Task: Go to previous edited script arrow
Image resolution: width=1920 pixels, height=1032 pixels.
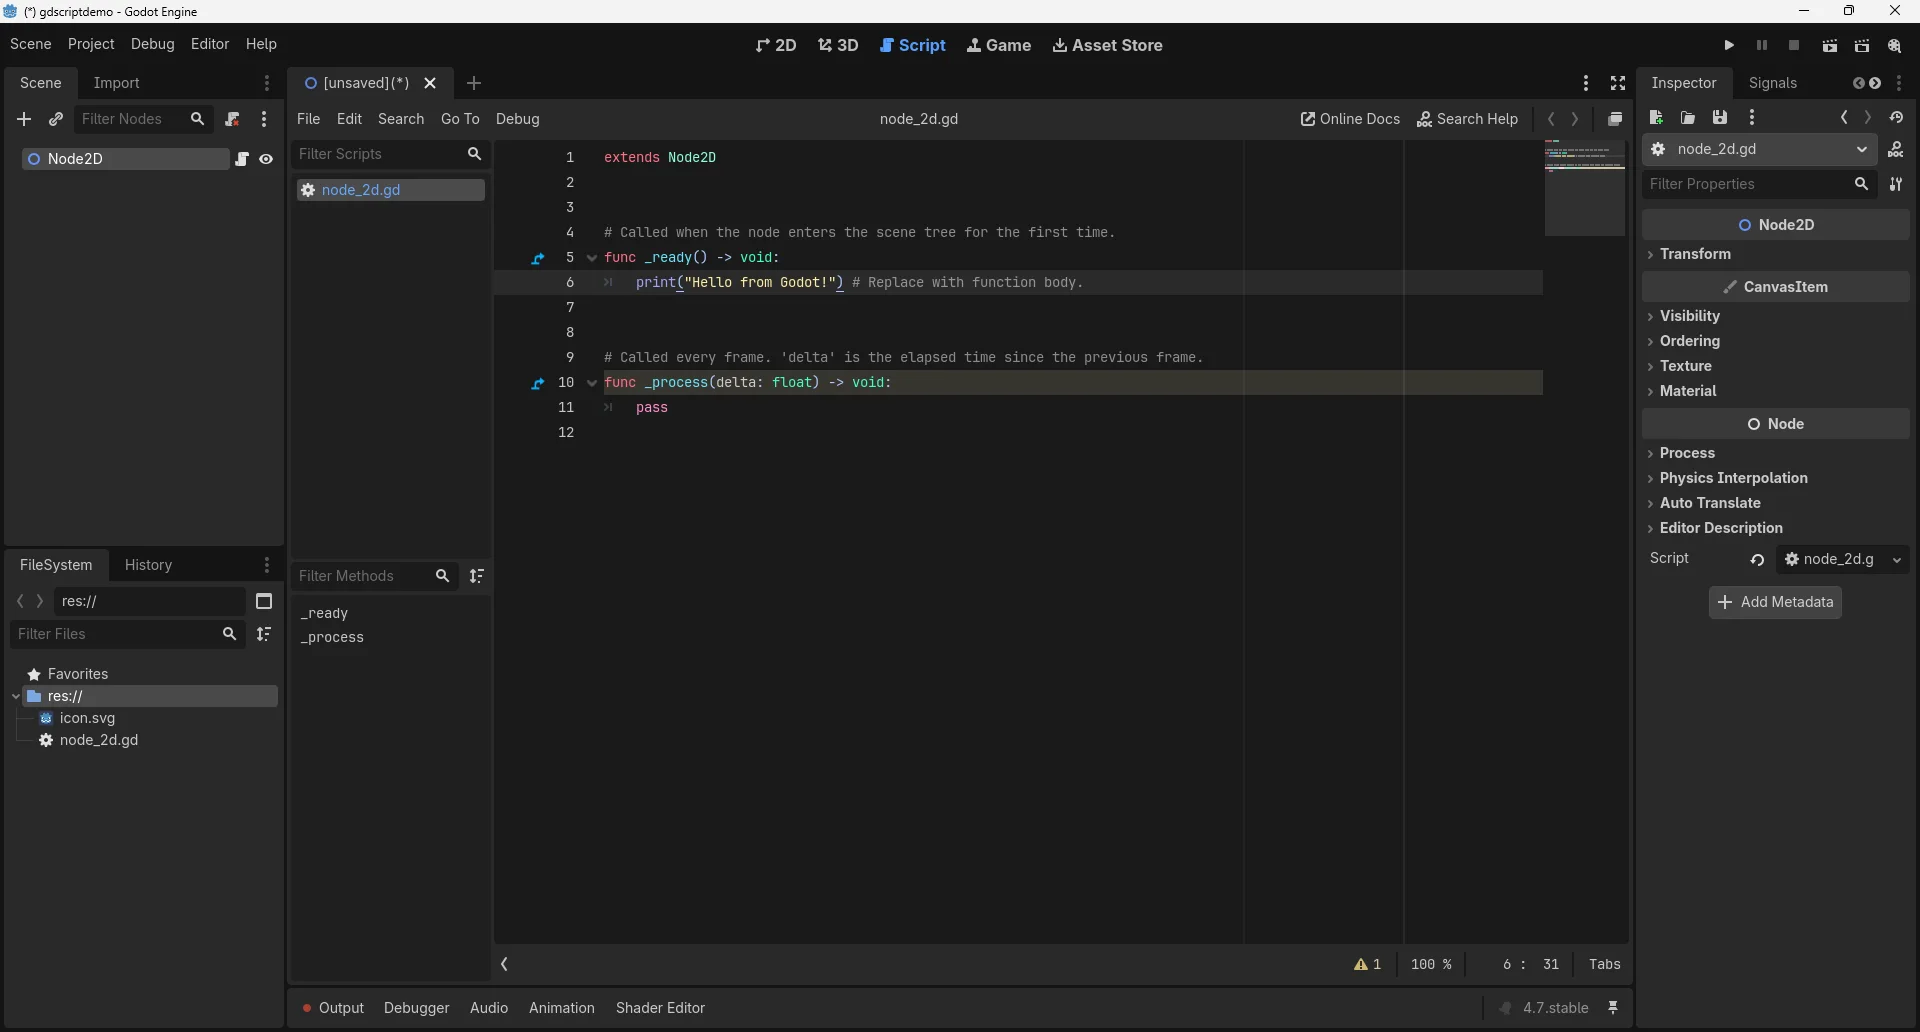Action: 1551,119
